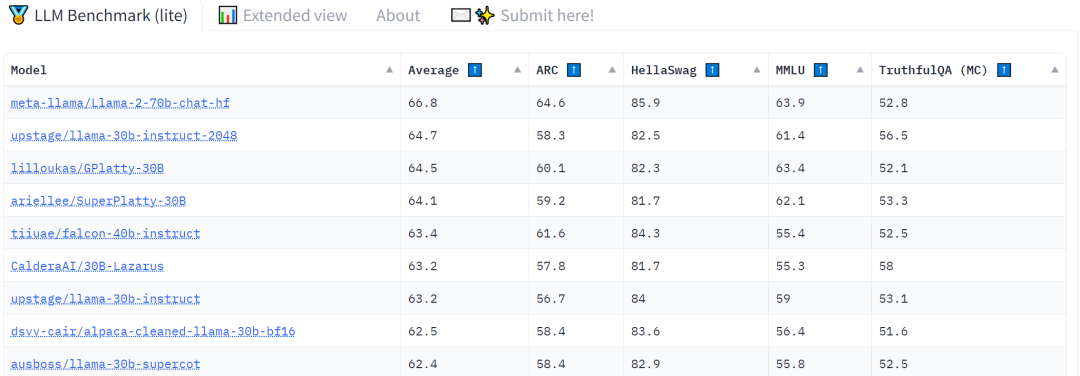Sort table by ARC column triangle
The image size is (1080, 376).
pos(612,70)
